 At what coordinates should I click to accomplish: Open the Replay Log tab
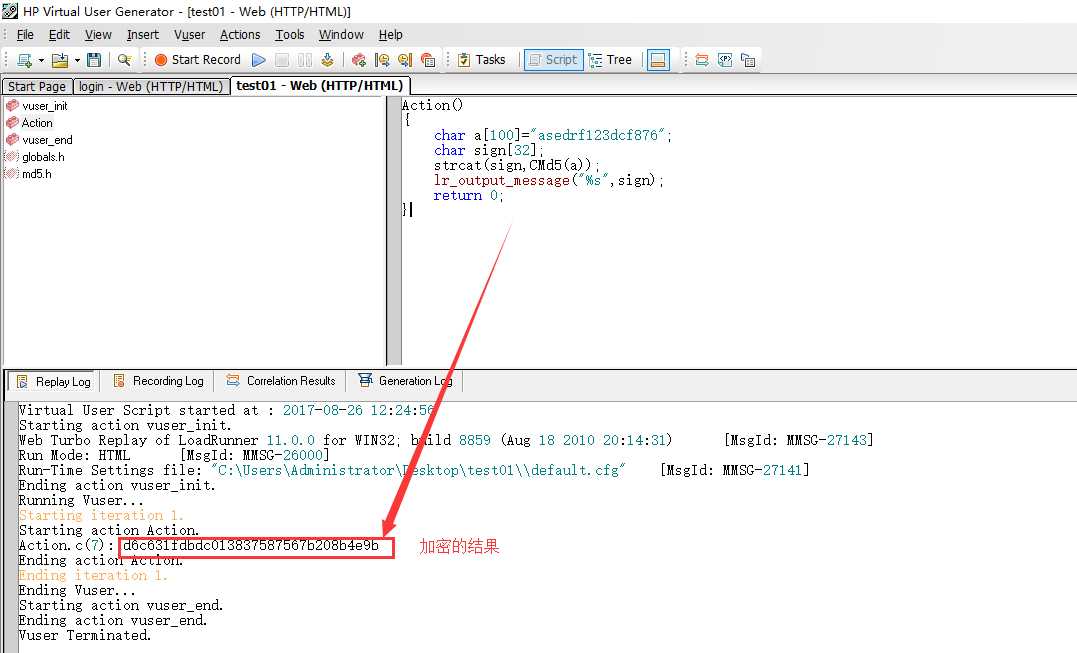pyautogui.click(x=54, y=382)
